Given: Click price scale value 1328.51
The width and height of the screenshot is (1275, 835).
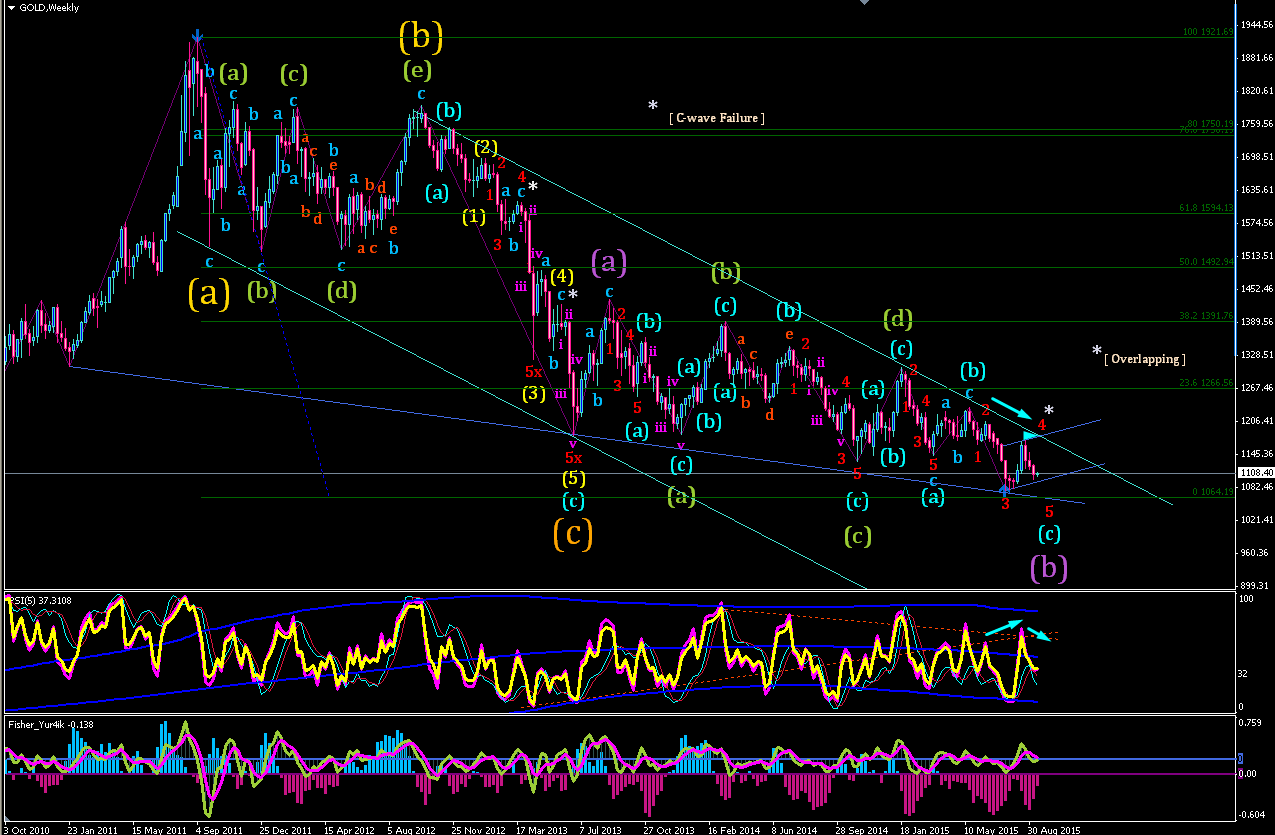Looking at the screenshot, I should click(1255, 355).
